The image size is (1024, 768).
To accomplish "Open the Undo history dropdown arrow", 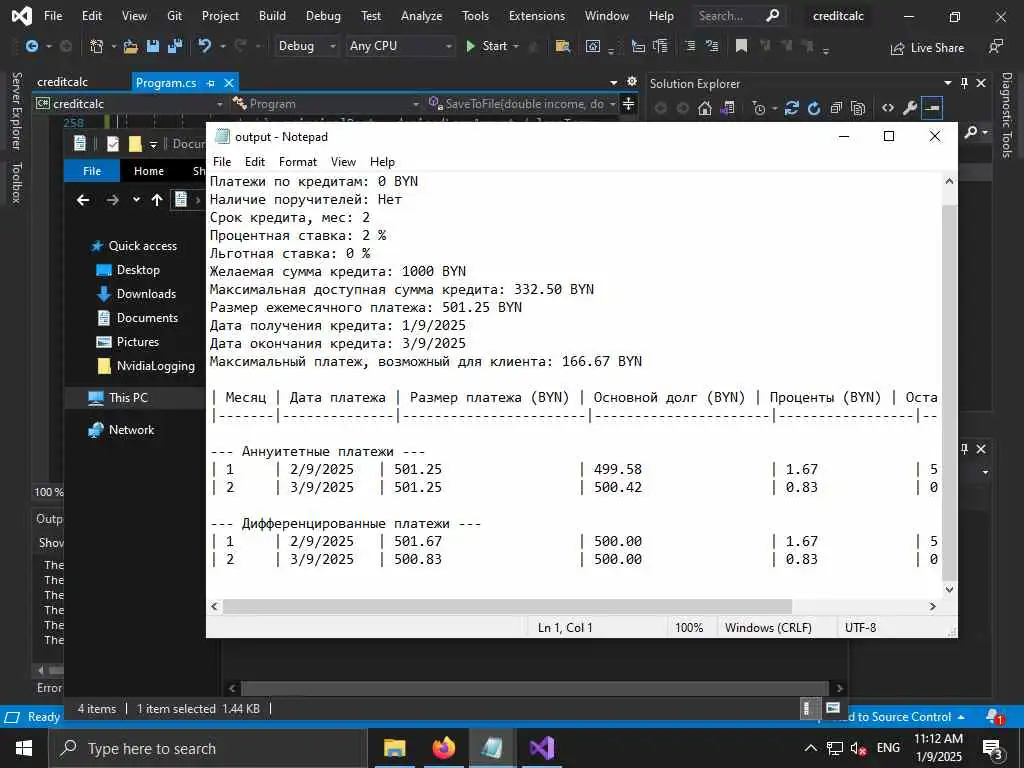I will [x=222, y=46].
